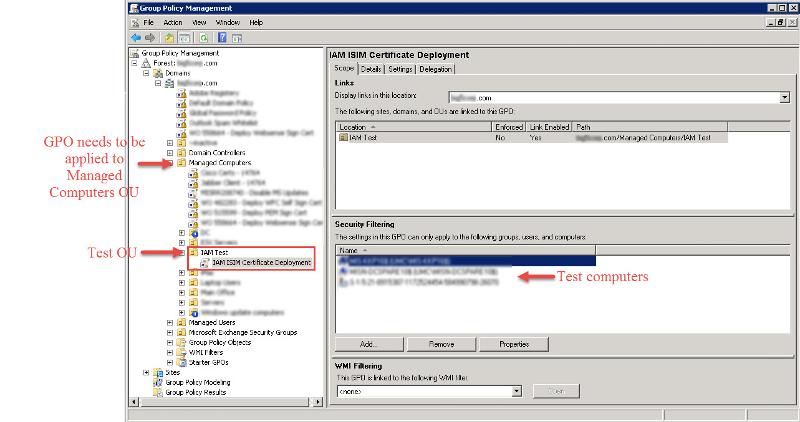Toggle the Show/Hide Console Tree toolbar icon

tap(185, 38)
